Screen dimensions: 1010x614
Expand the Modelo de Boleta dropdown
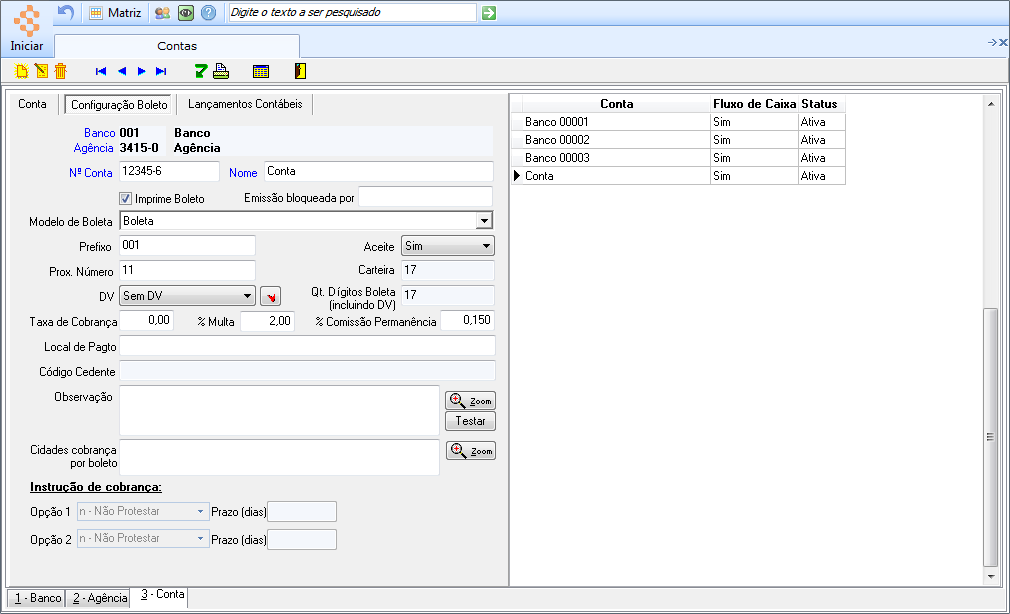pyautogui.click(x=484, y=221)
